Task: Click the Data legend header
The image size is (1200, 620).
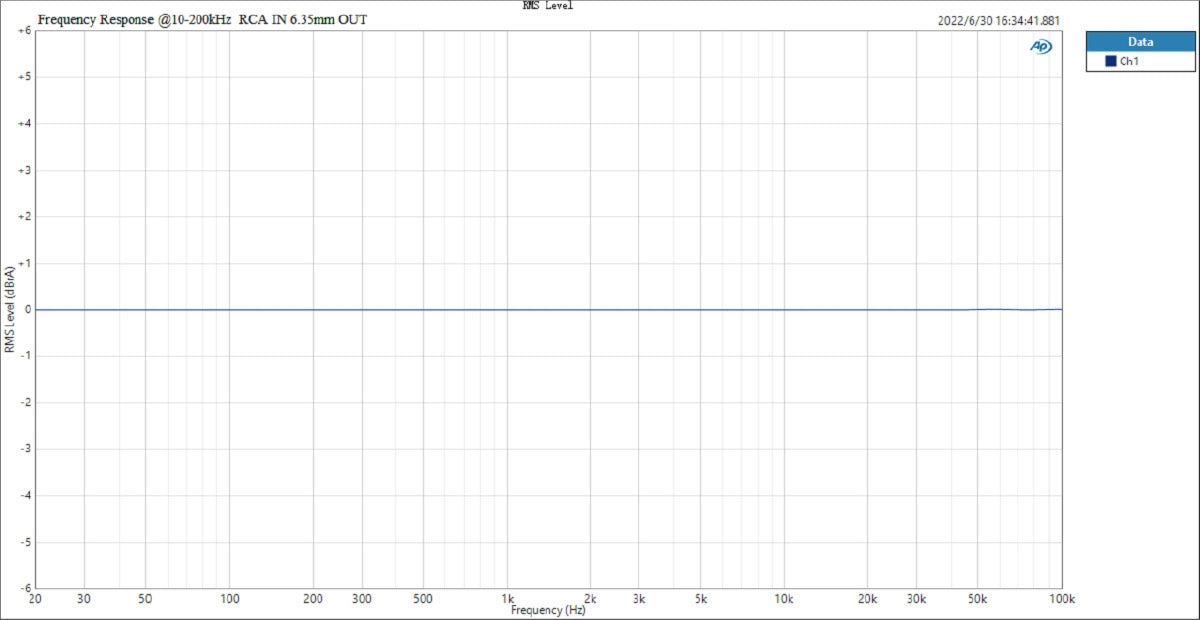Action: [x=1140, y=42]
